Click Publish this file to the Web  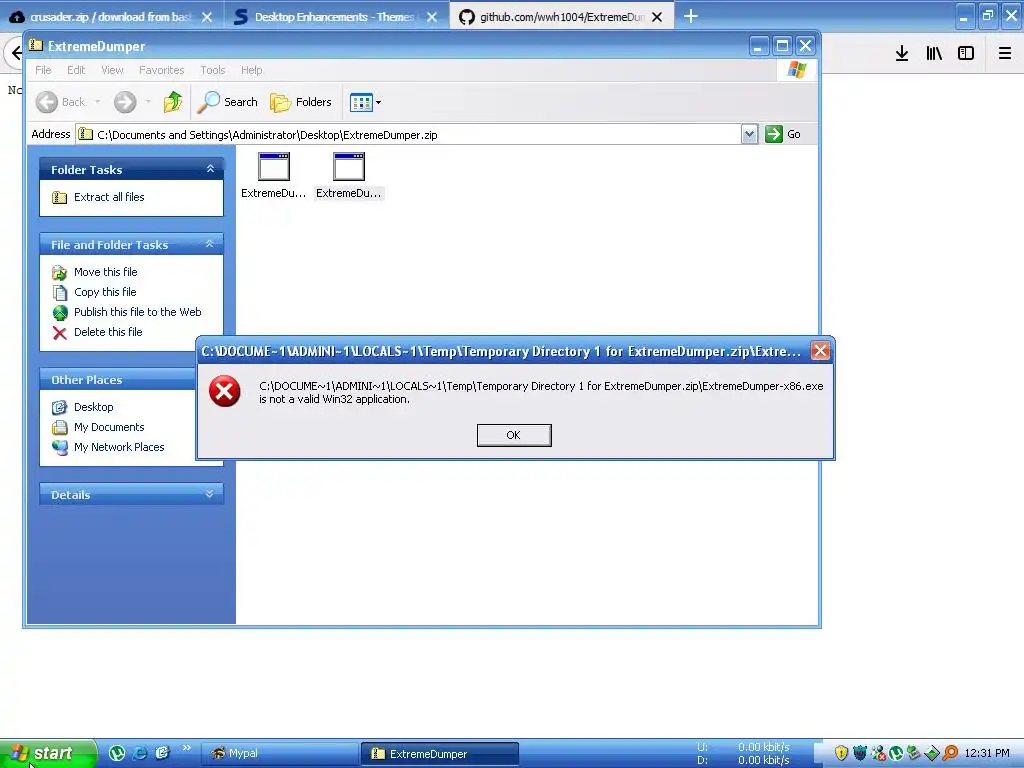pyautogui.click(x=137, y=312)
